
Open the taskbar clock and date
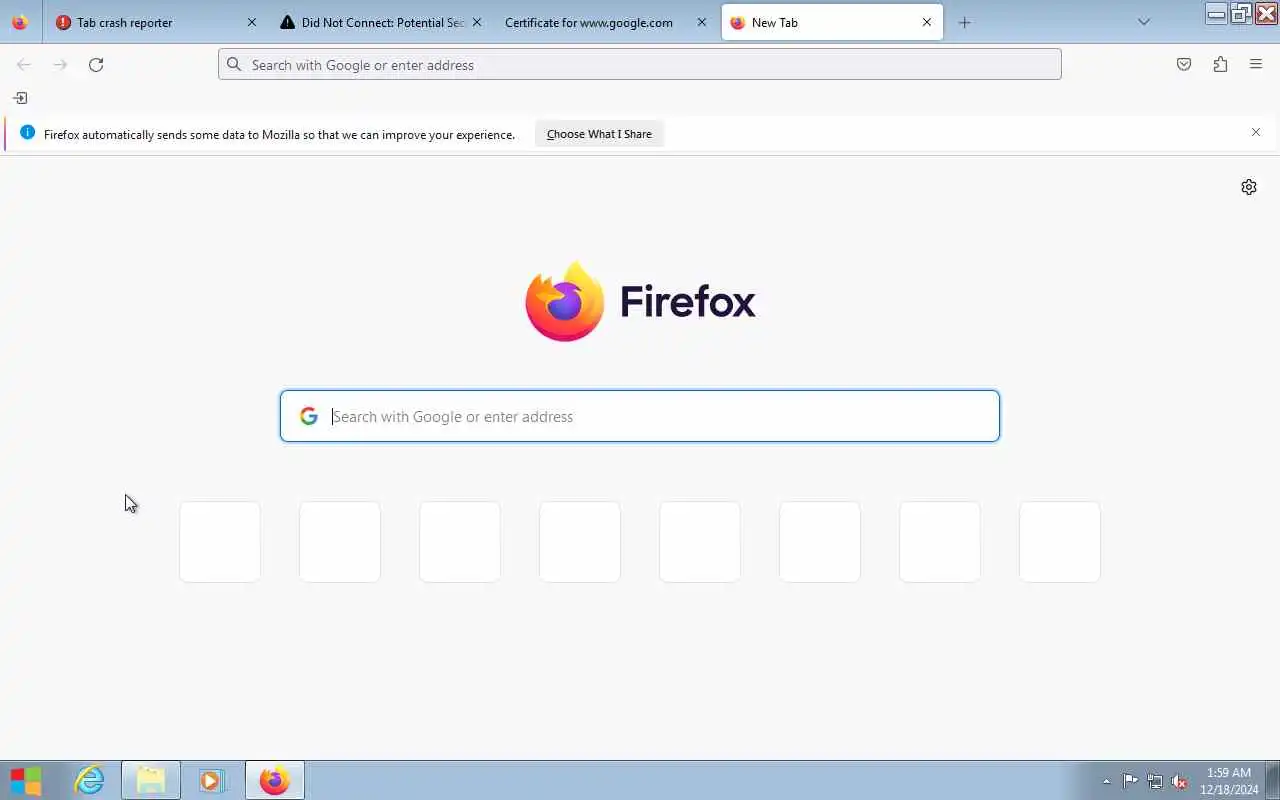click(1229, 781)
